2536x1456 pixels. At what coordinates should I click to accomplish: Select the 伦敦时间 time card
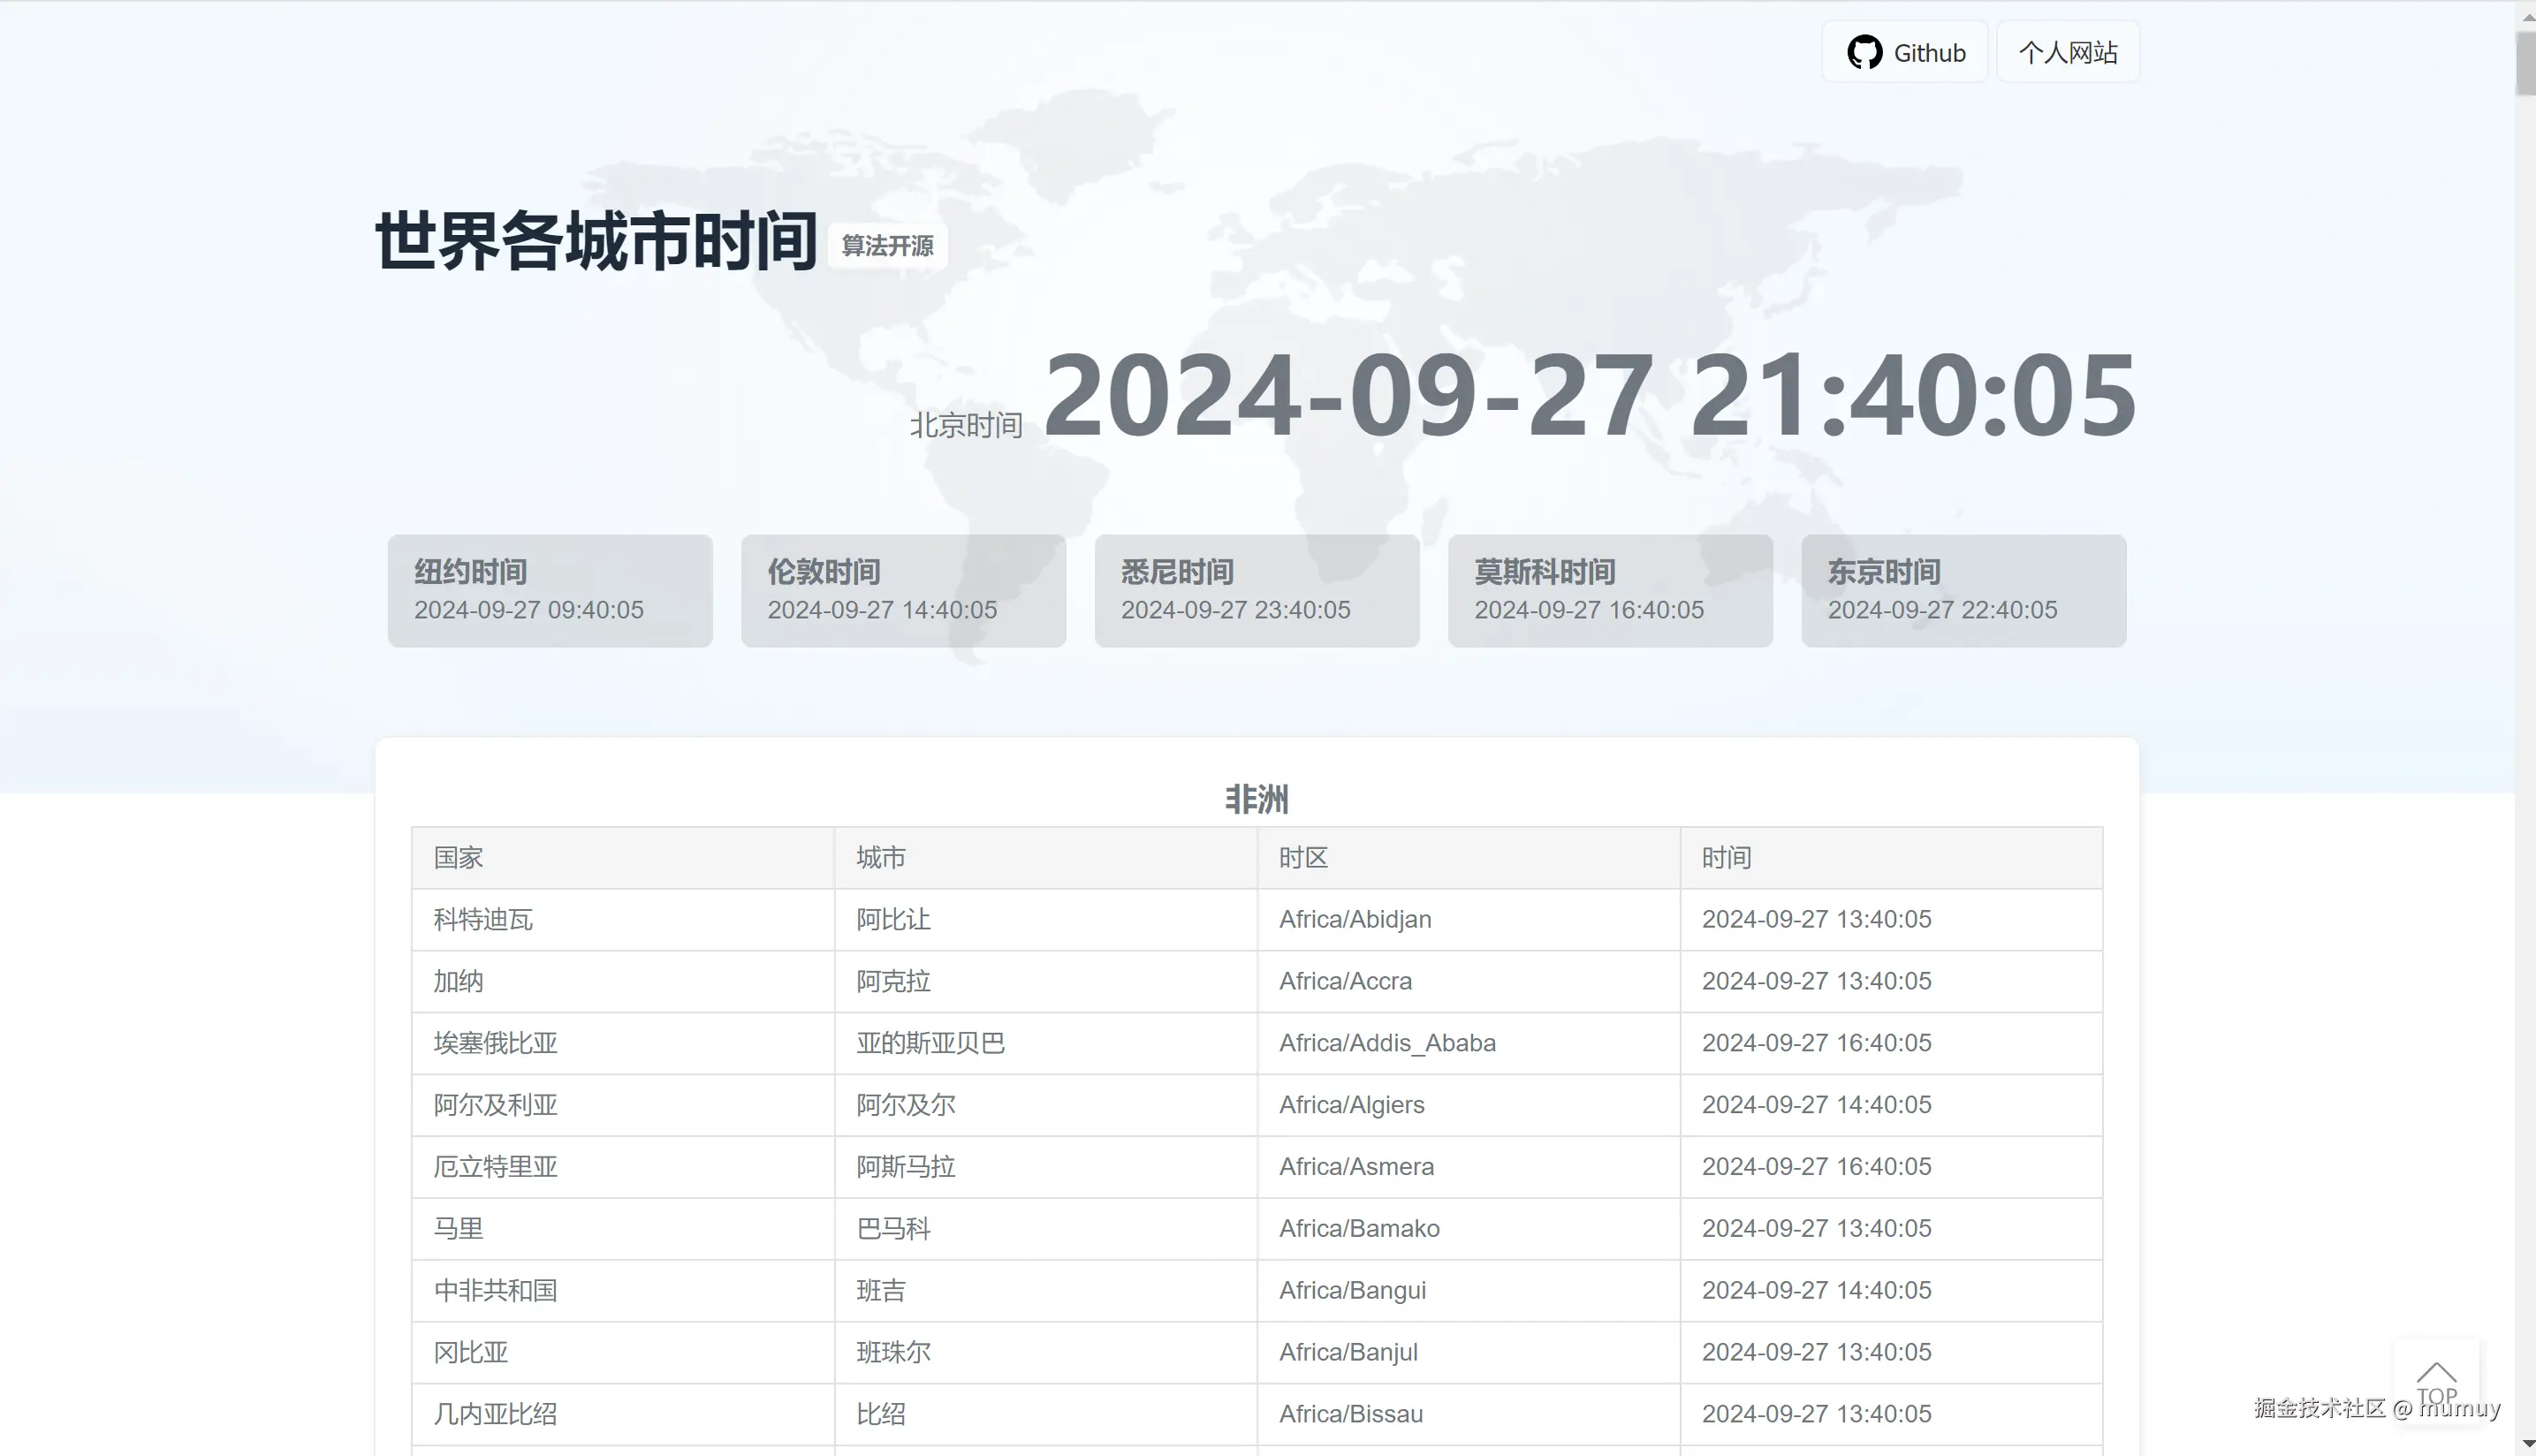click(x=903, y=590)
